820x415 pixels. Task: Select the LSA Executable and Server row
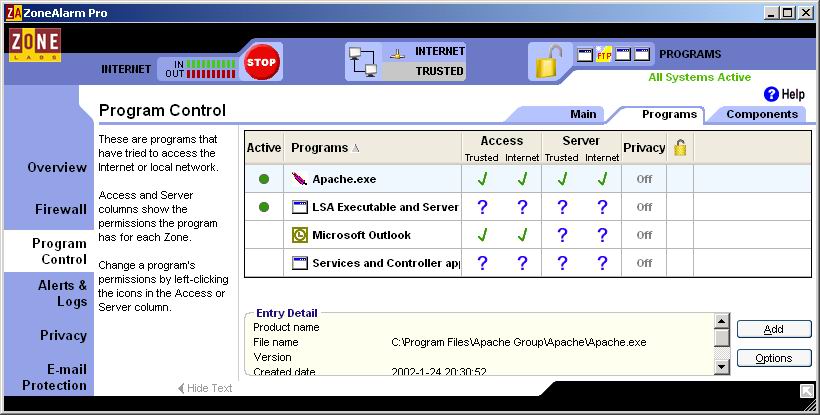pyautogui.click(x=528, y=207)
